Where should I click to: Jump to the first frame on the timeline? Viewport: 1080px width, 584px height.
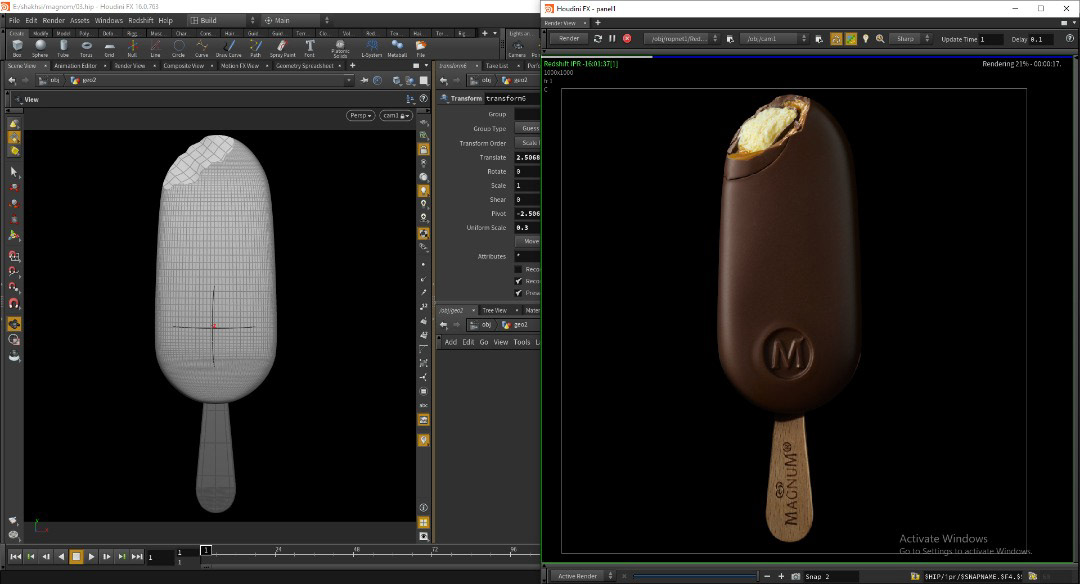coord(15,556)
